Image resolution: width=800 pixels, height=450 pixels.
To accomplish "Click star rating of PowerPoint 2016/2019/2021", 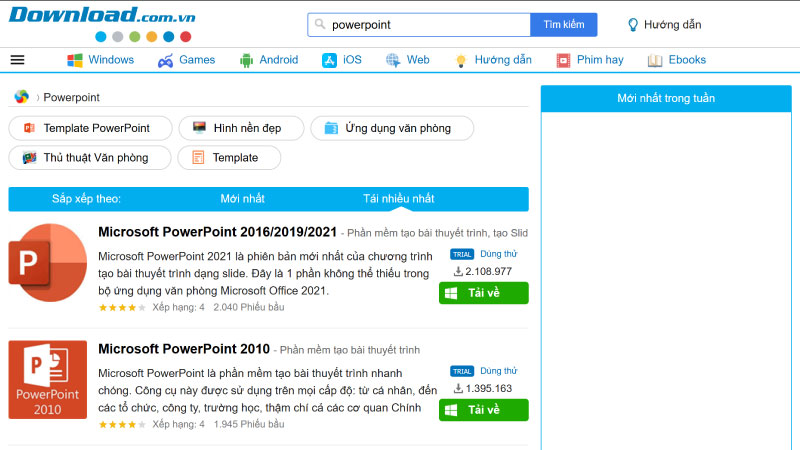I will pos(122,307).
